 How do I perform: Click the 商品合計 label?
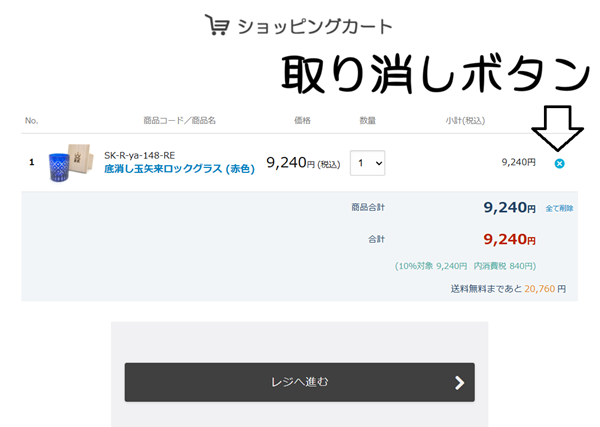click(368, 207)
